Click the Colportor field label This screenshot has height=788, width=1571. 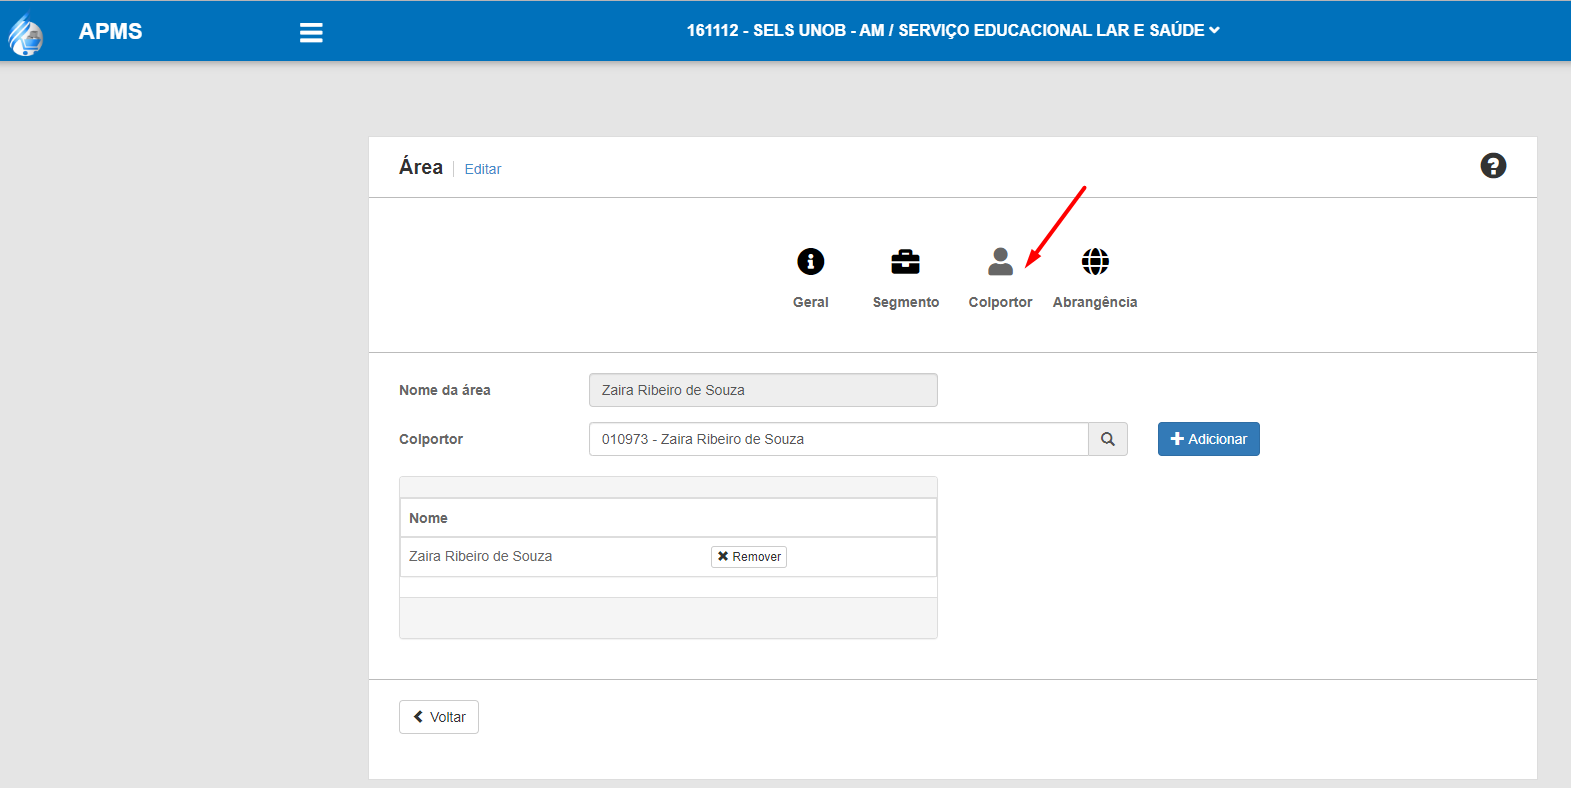click(x=431, y=439)
